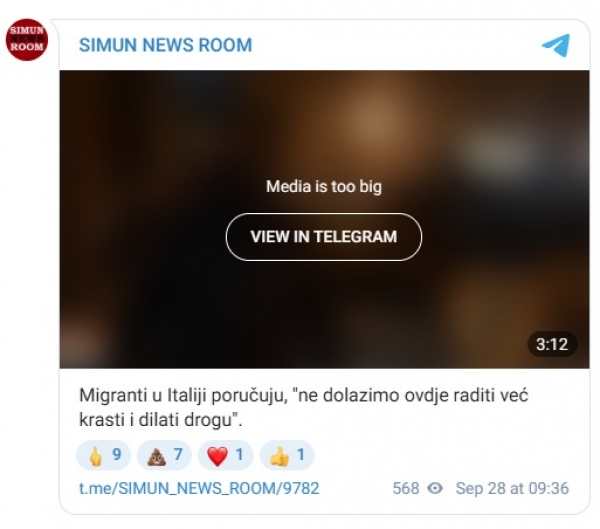Open the t.me/SIMUN_NEWS_ROOM/9782 link

point(199,489)
